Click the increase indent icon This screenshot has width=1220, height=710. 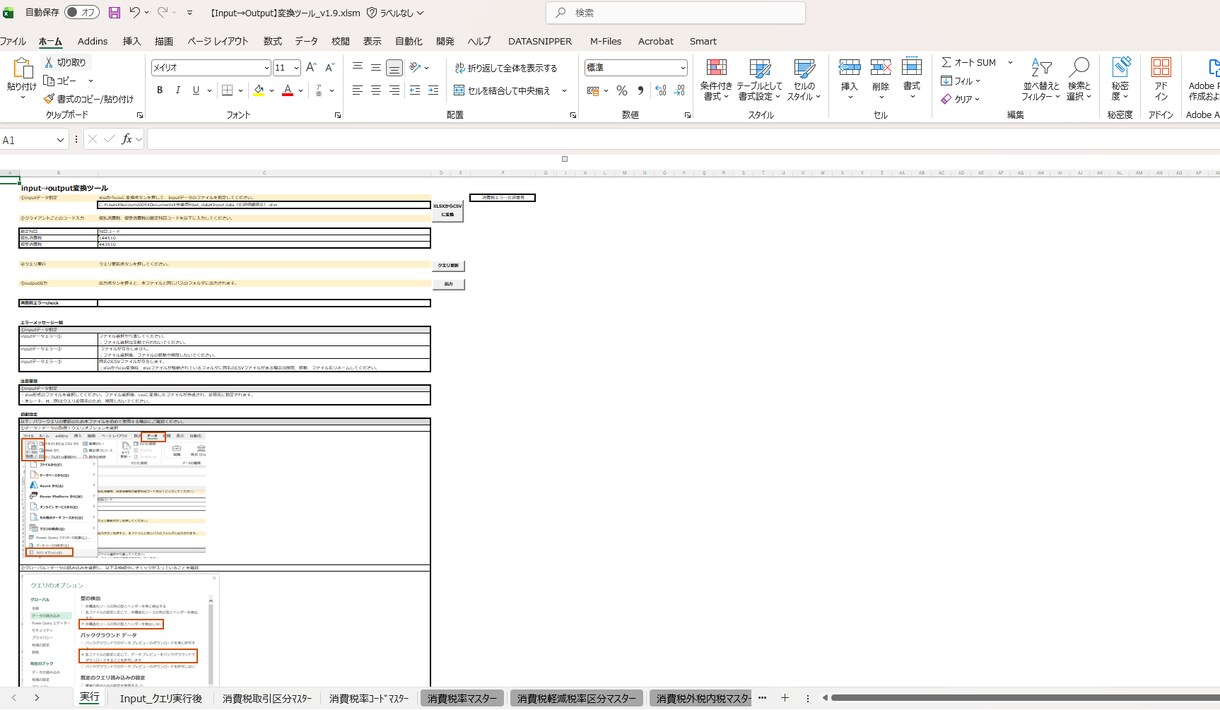(434, 90)
